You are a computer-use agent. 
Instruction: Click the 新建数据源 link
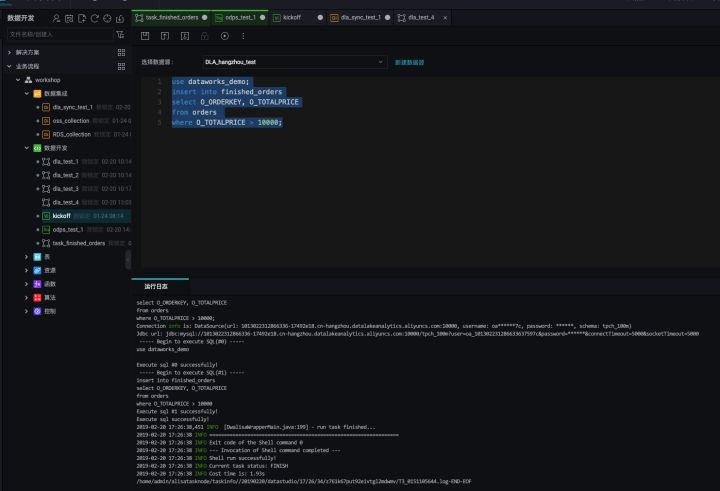tap(409, 62)
